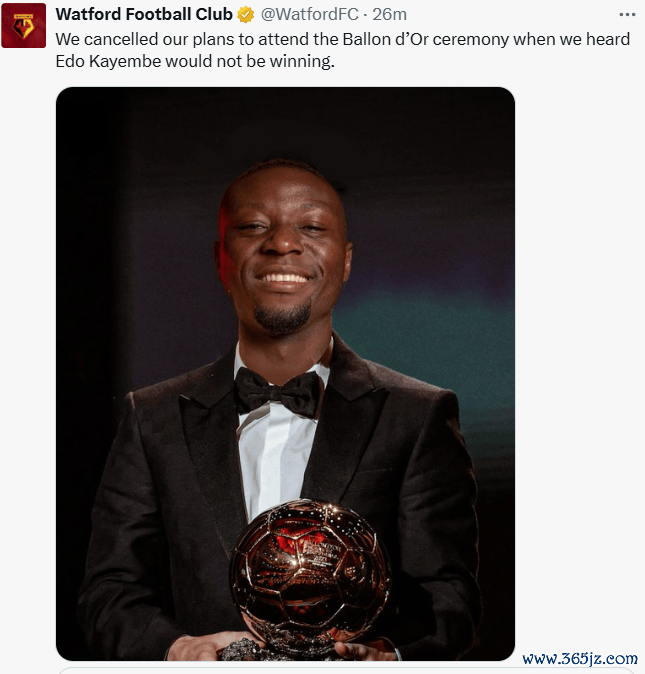Click the partially visible card below photo
645x674 pixels.
[346, 671]
